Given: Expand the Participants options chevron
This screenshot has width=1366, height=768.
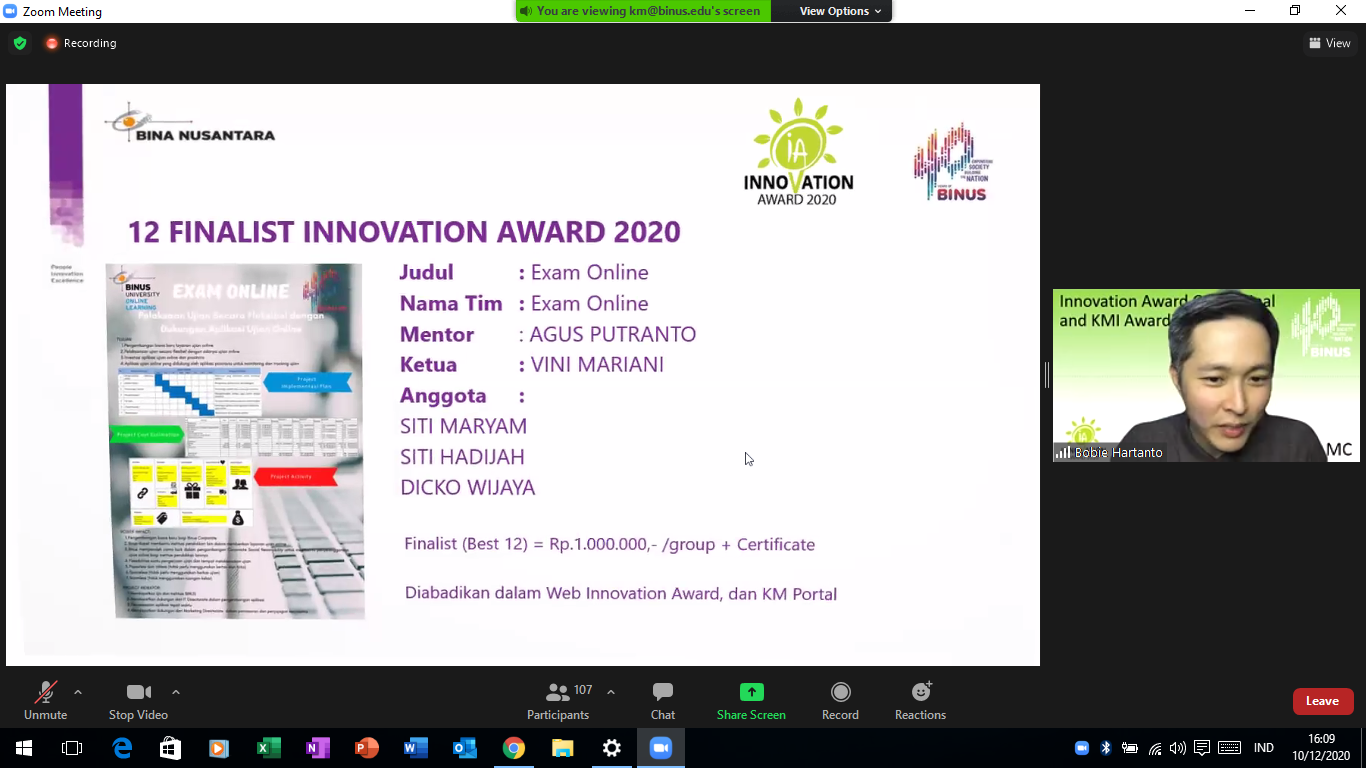Looking at the screenshot, I should click(611, 692).
